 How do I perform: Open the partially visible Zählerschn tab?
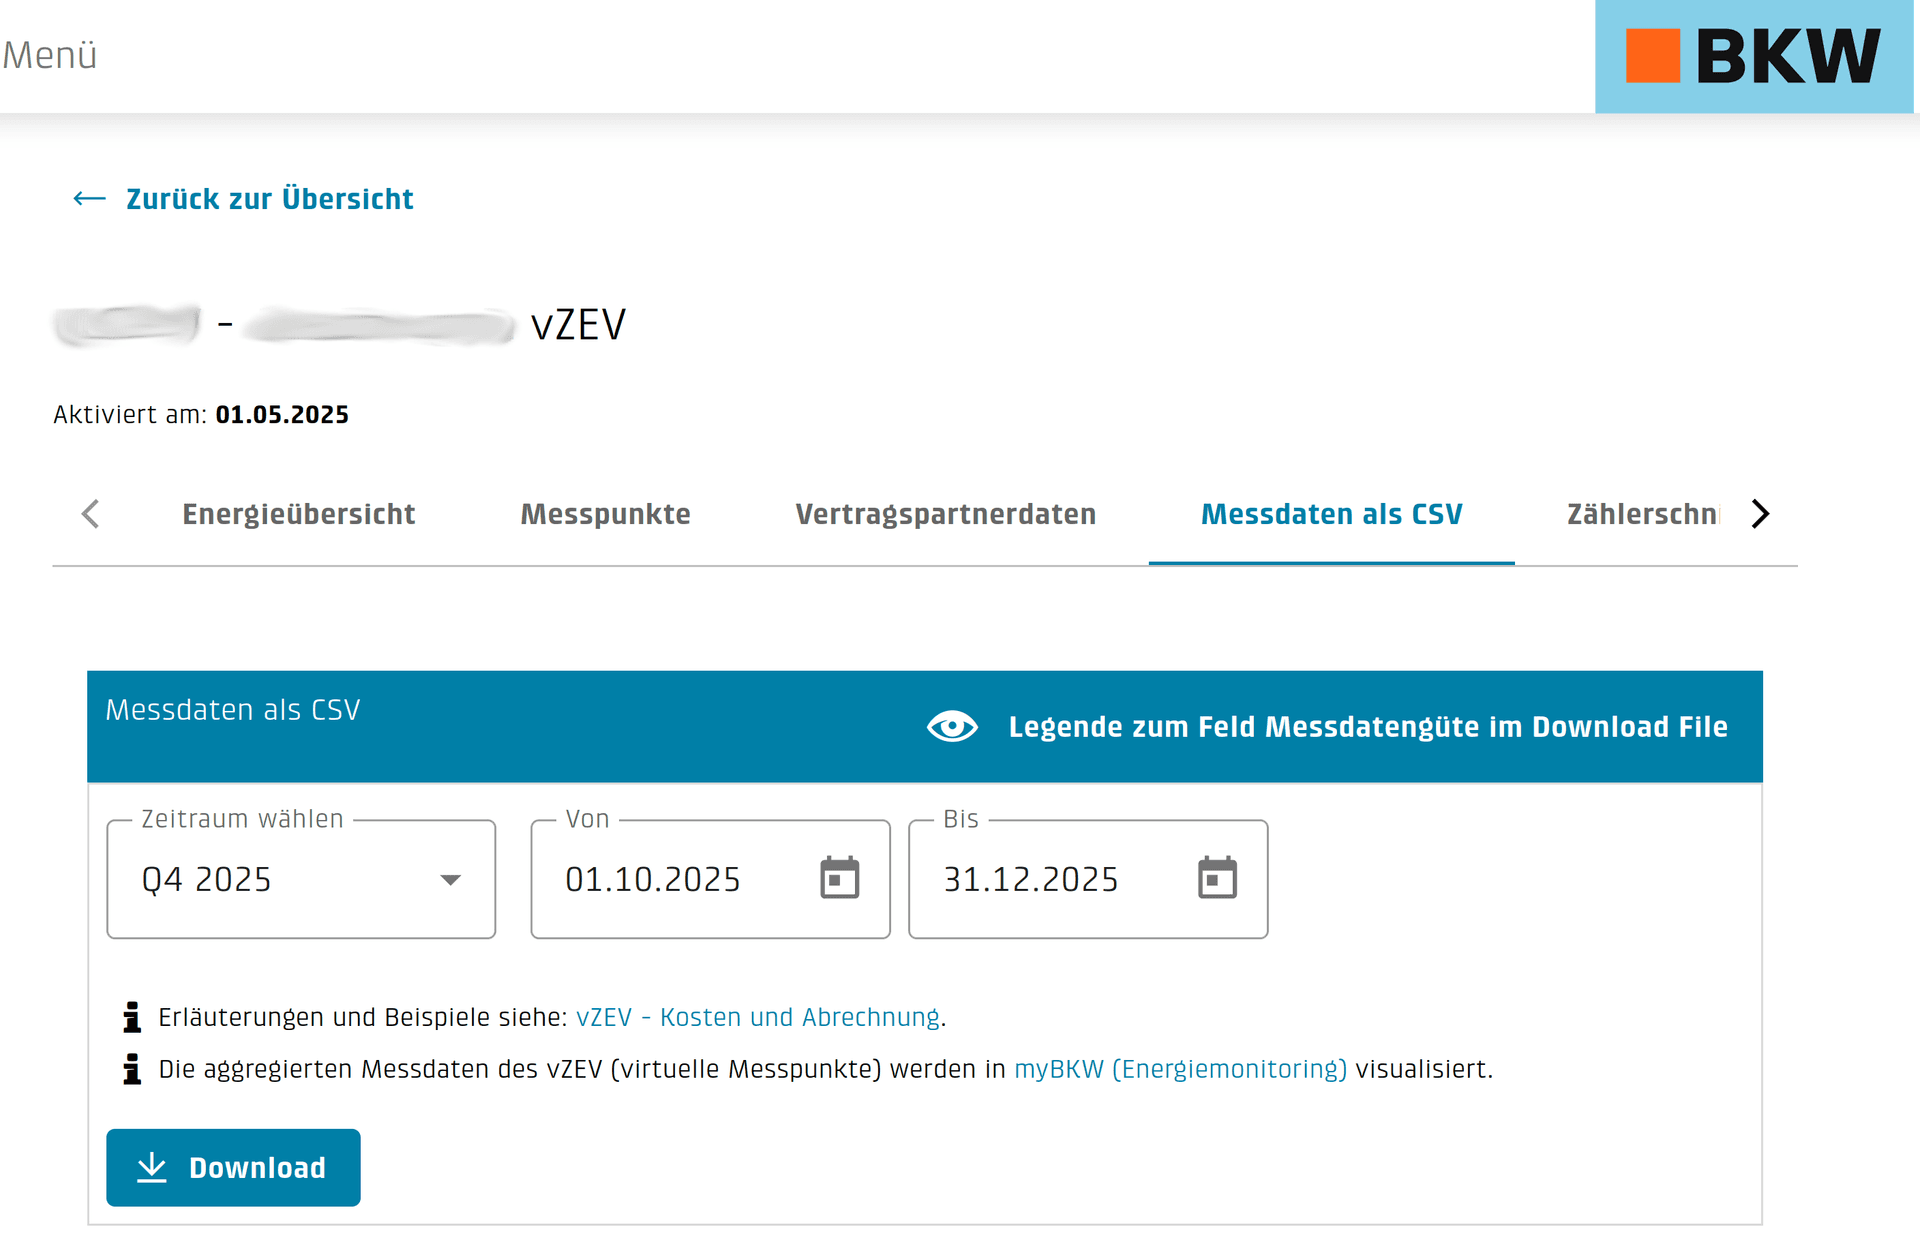[x=1643, y=514]
